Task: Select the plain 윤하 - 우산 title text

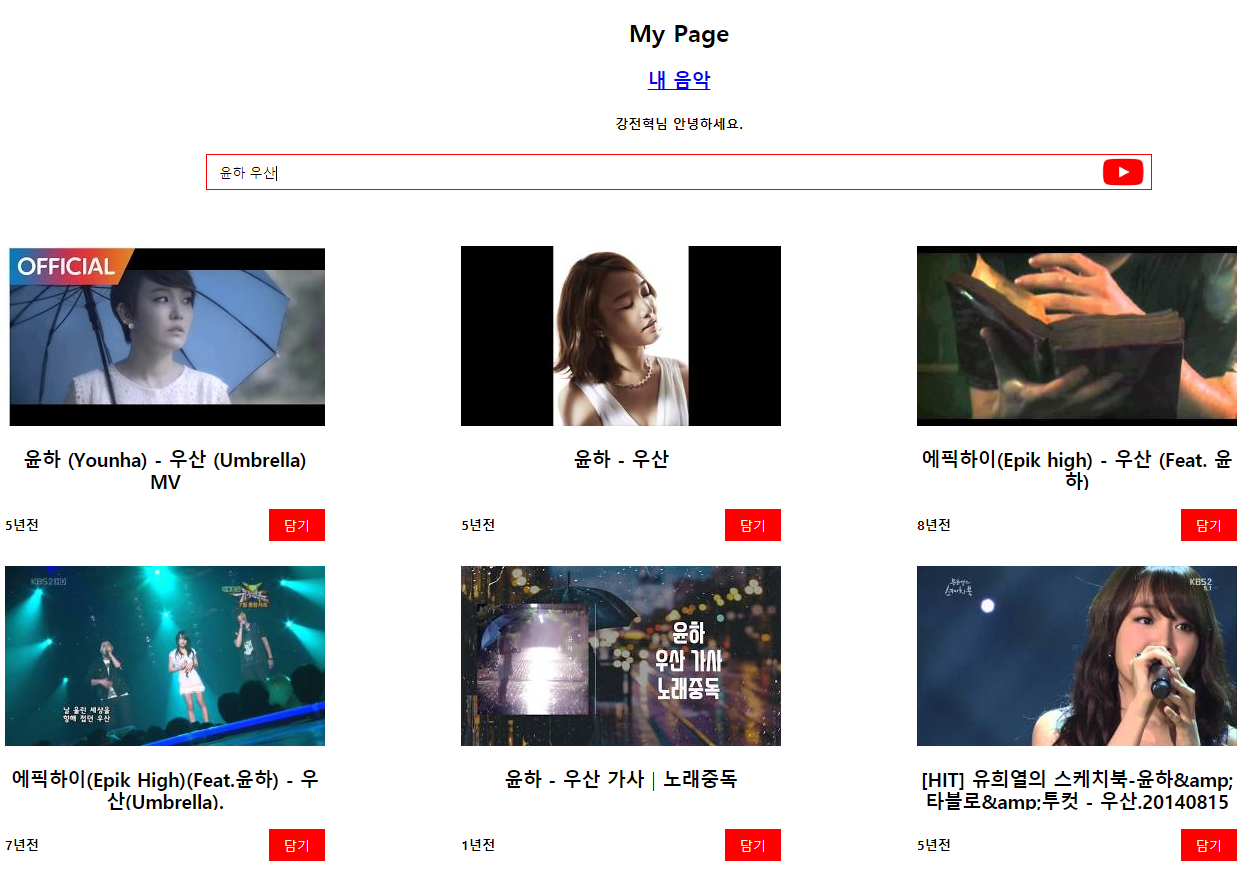Action: tap(621, 459)
